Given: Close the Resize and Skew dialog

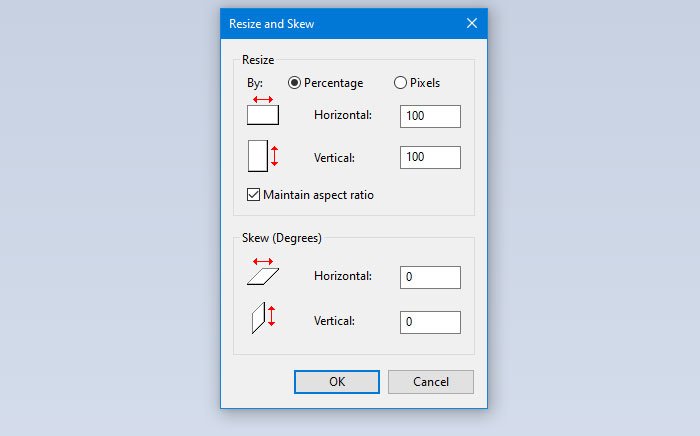Looking at the screenshot, I should coord(472,23).
